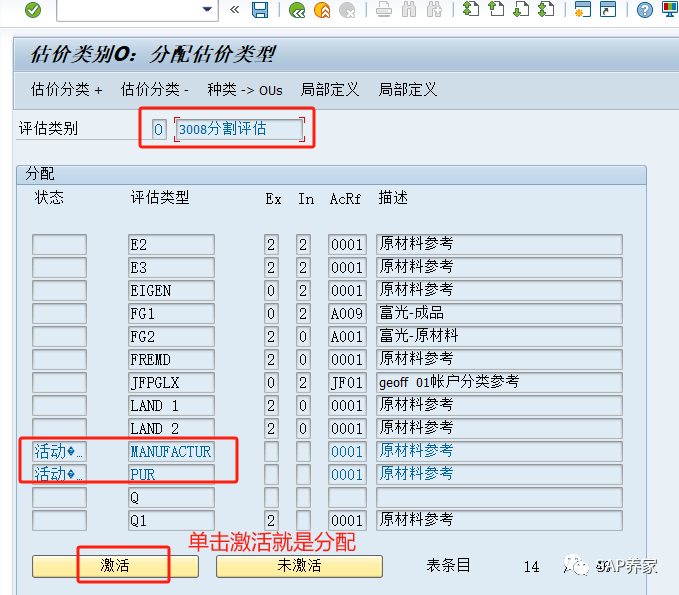
Task: Select the Q valuation type cell
Action: point(171,498)
